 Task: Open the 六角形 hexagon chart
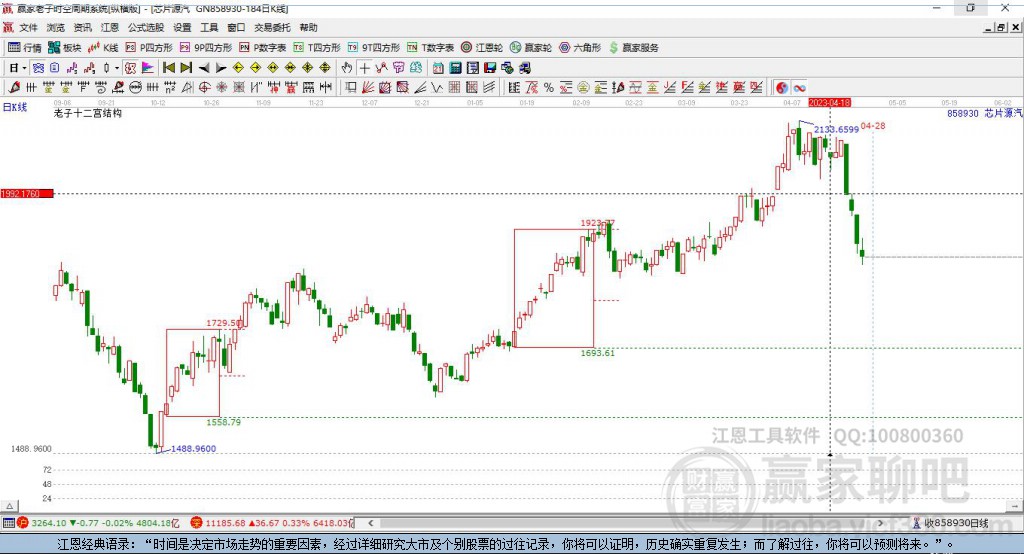point(580,48)
